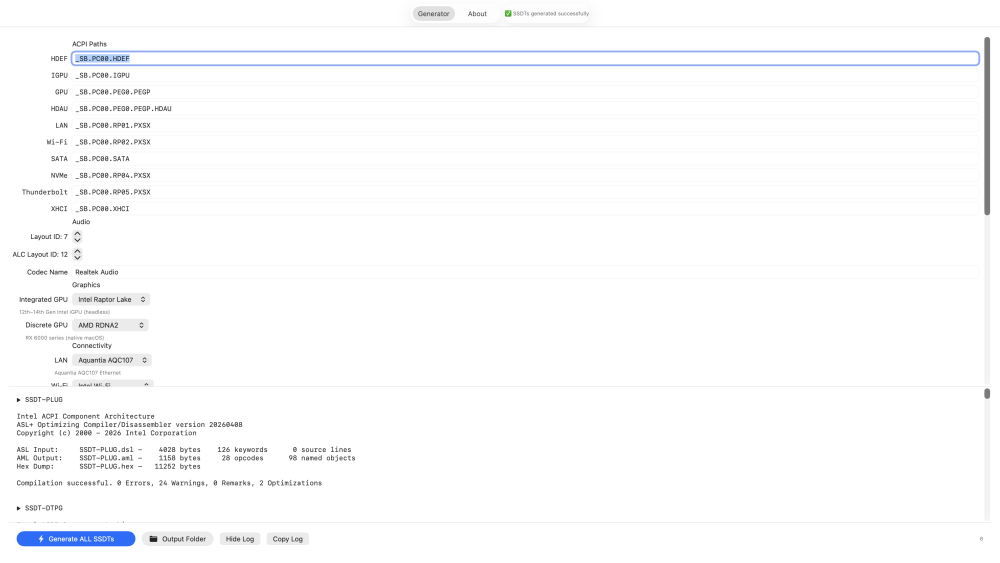Click the 'Audio' section heading
This screenshot has height=563, width=1000.
(x=81, y=222)
